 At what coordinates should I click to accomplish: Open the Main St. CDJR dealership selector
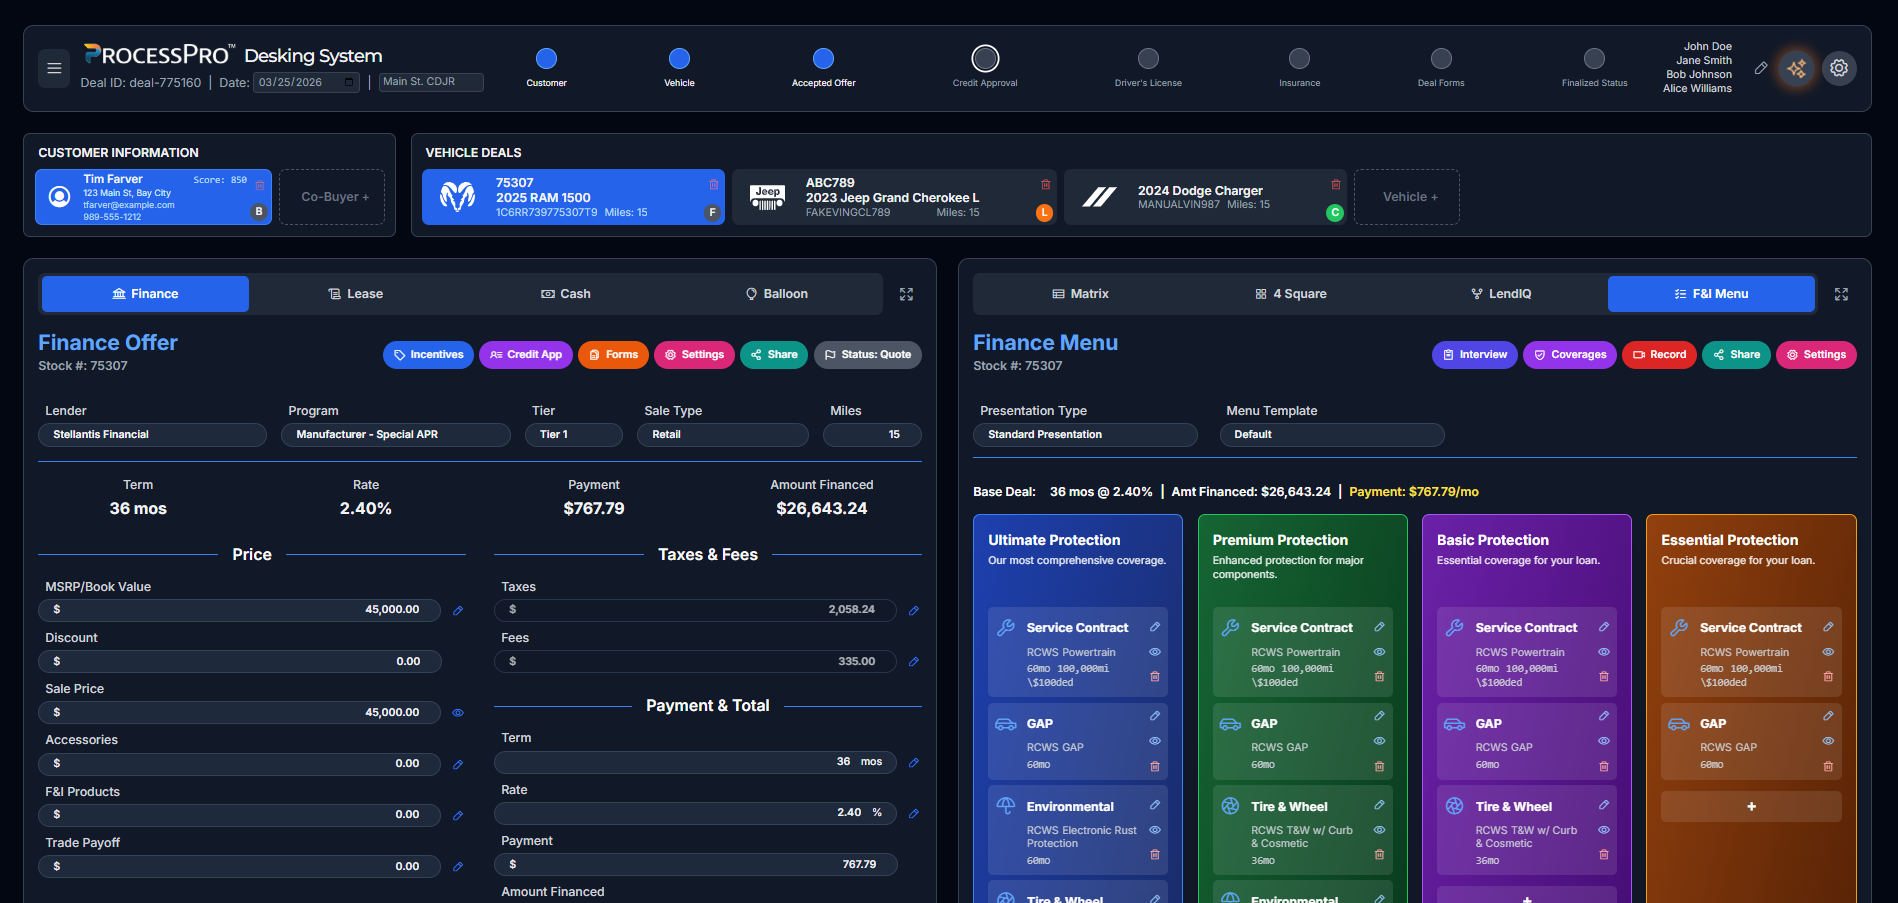pos(431,82)
